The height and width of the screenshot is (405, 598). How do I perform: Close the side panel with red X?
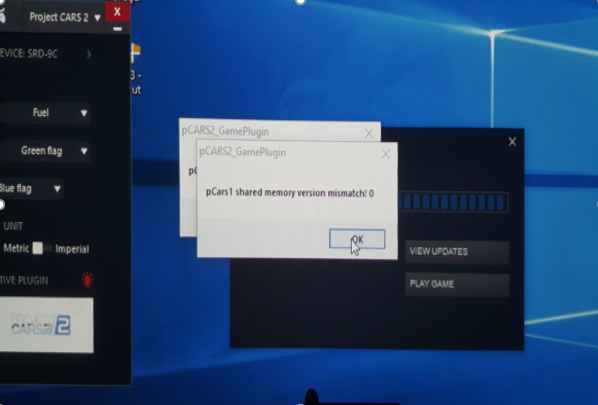click(117, 12)
